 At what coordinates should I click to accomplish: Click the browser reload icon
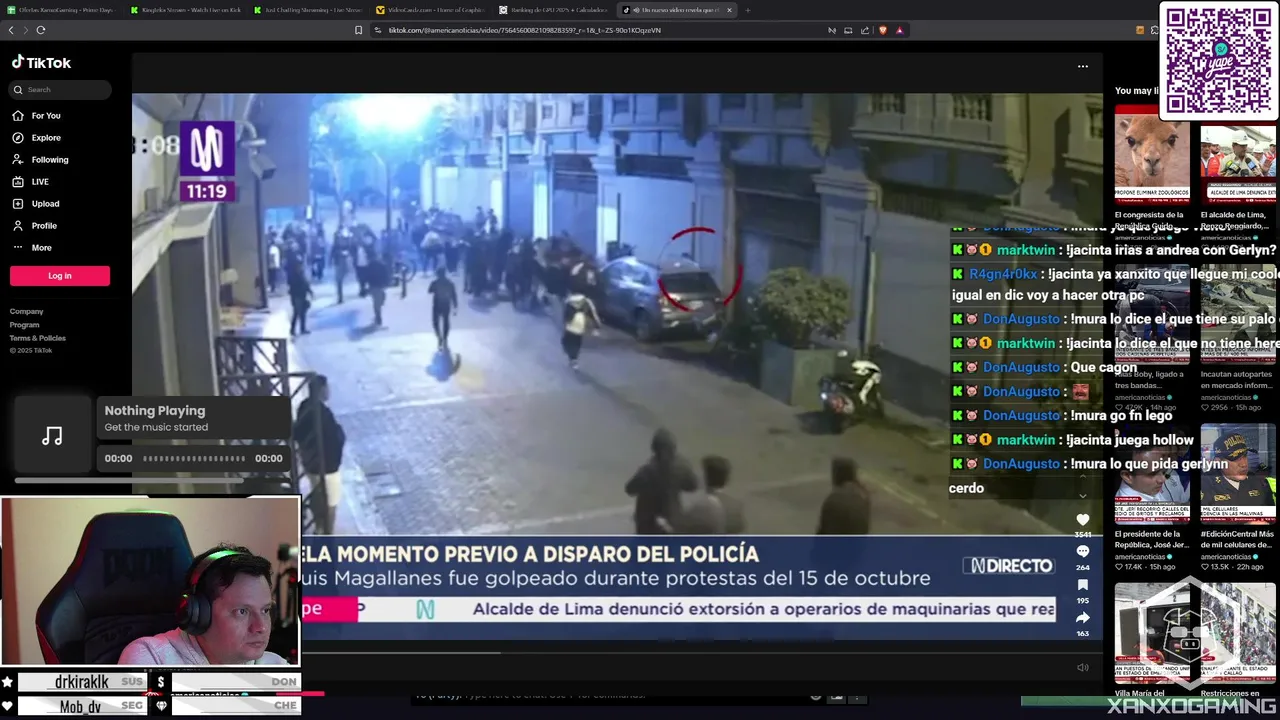pyautogui.click(x=41, y=30)
